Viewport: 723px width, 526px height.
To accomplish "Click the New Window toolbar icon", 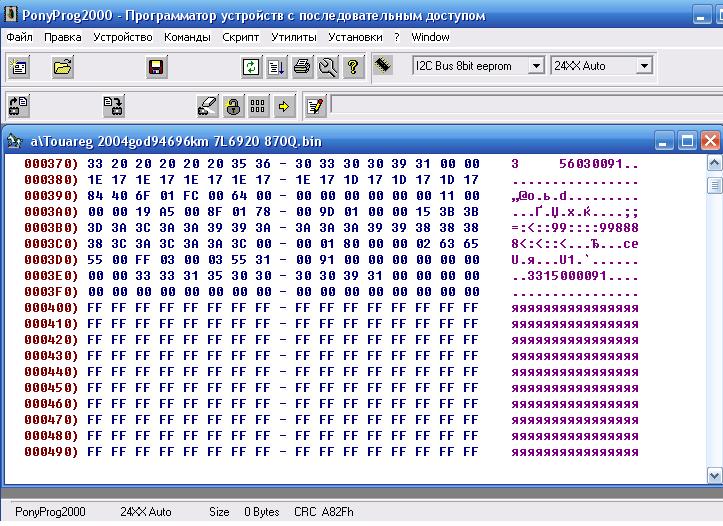I will [x=19, y=67].
